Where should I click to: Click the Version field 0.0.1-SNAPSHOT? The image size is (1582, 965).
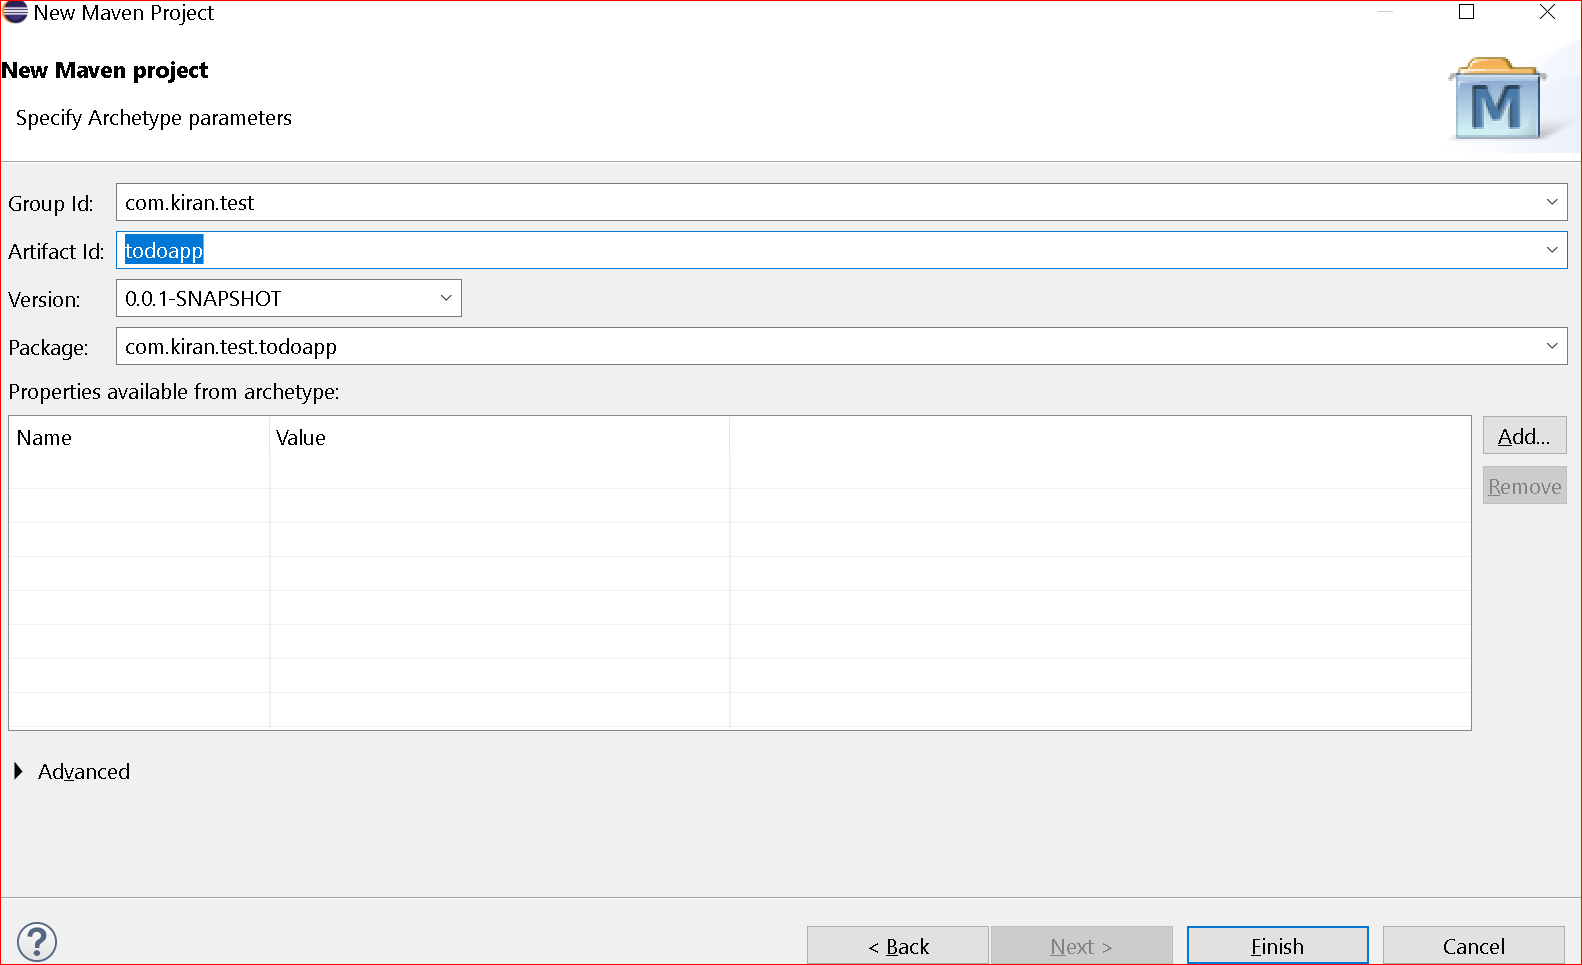coord(288,298)
